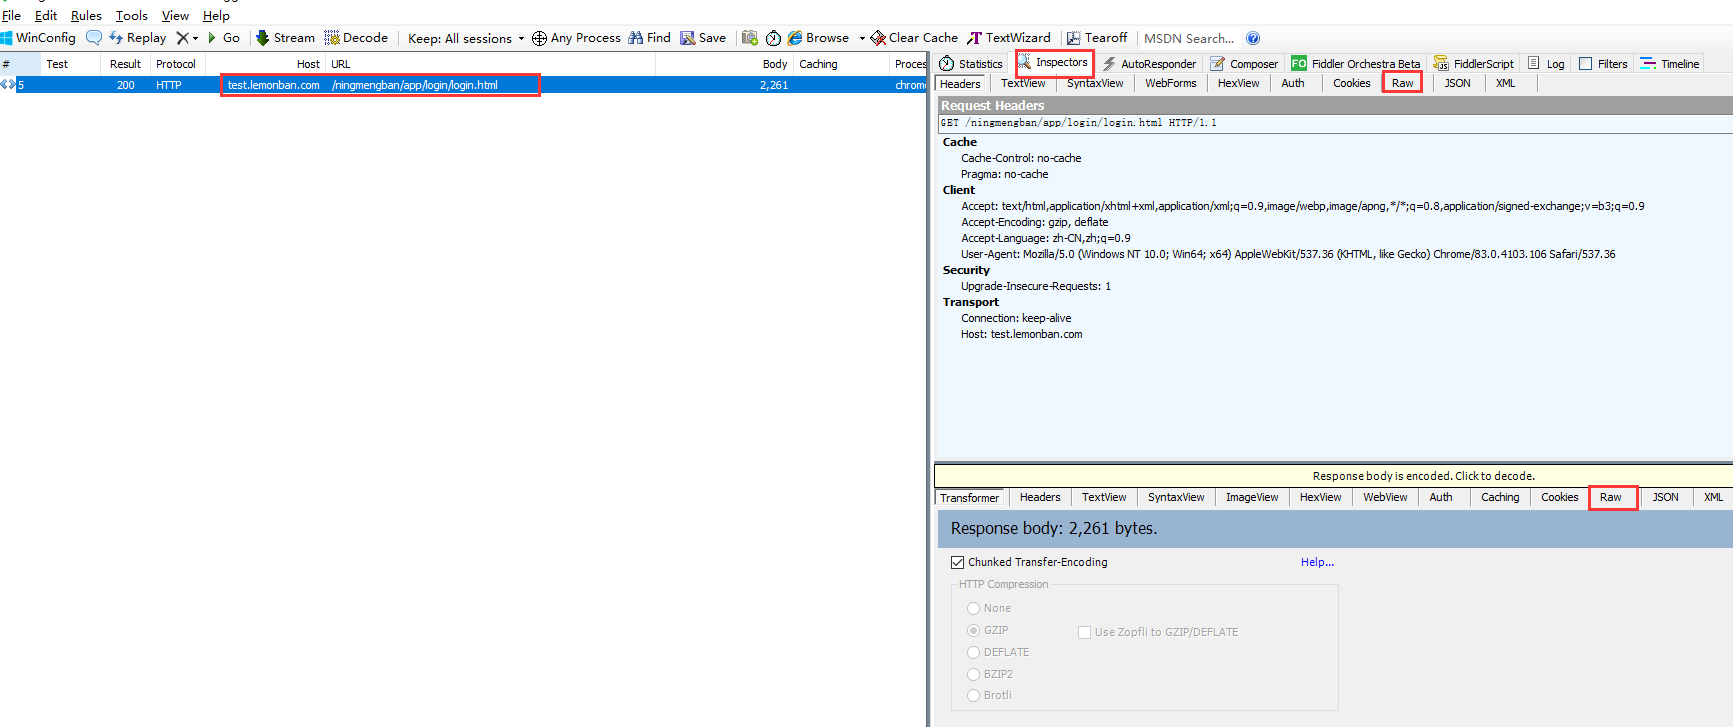The height and width of the screenshot is (727, 1733).
Task: Switch to the Inspectors tab
Action: [1054, 63]
